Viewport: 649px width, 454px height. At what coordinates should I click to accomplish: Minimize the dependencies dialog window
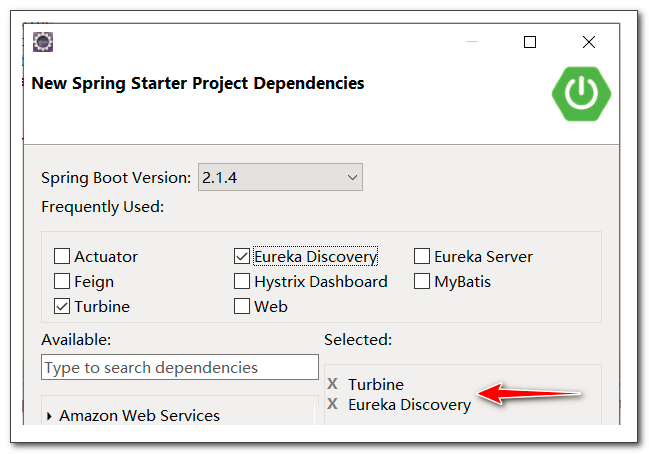click(x=472, y=42)
